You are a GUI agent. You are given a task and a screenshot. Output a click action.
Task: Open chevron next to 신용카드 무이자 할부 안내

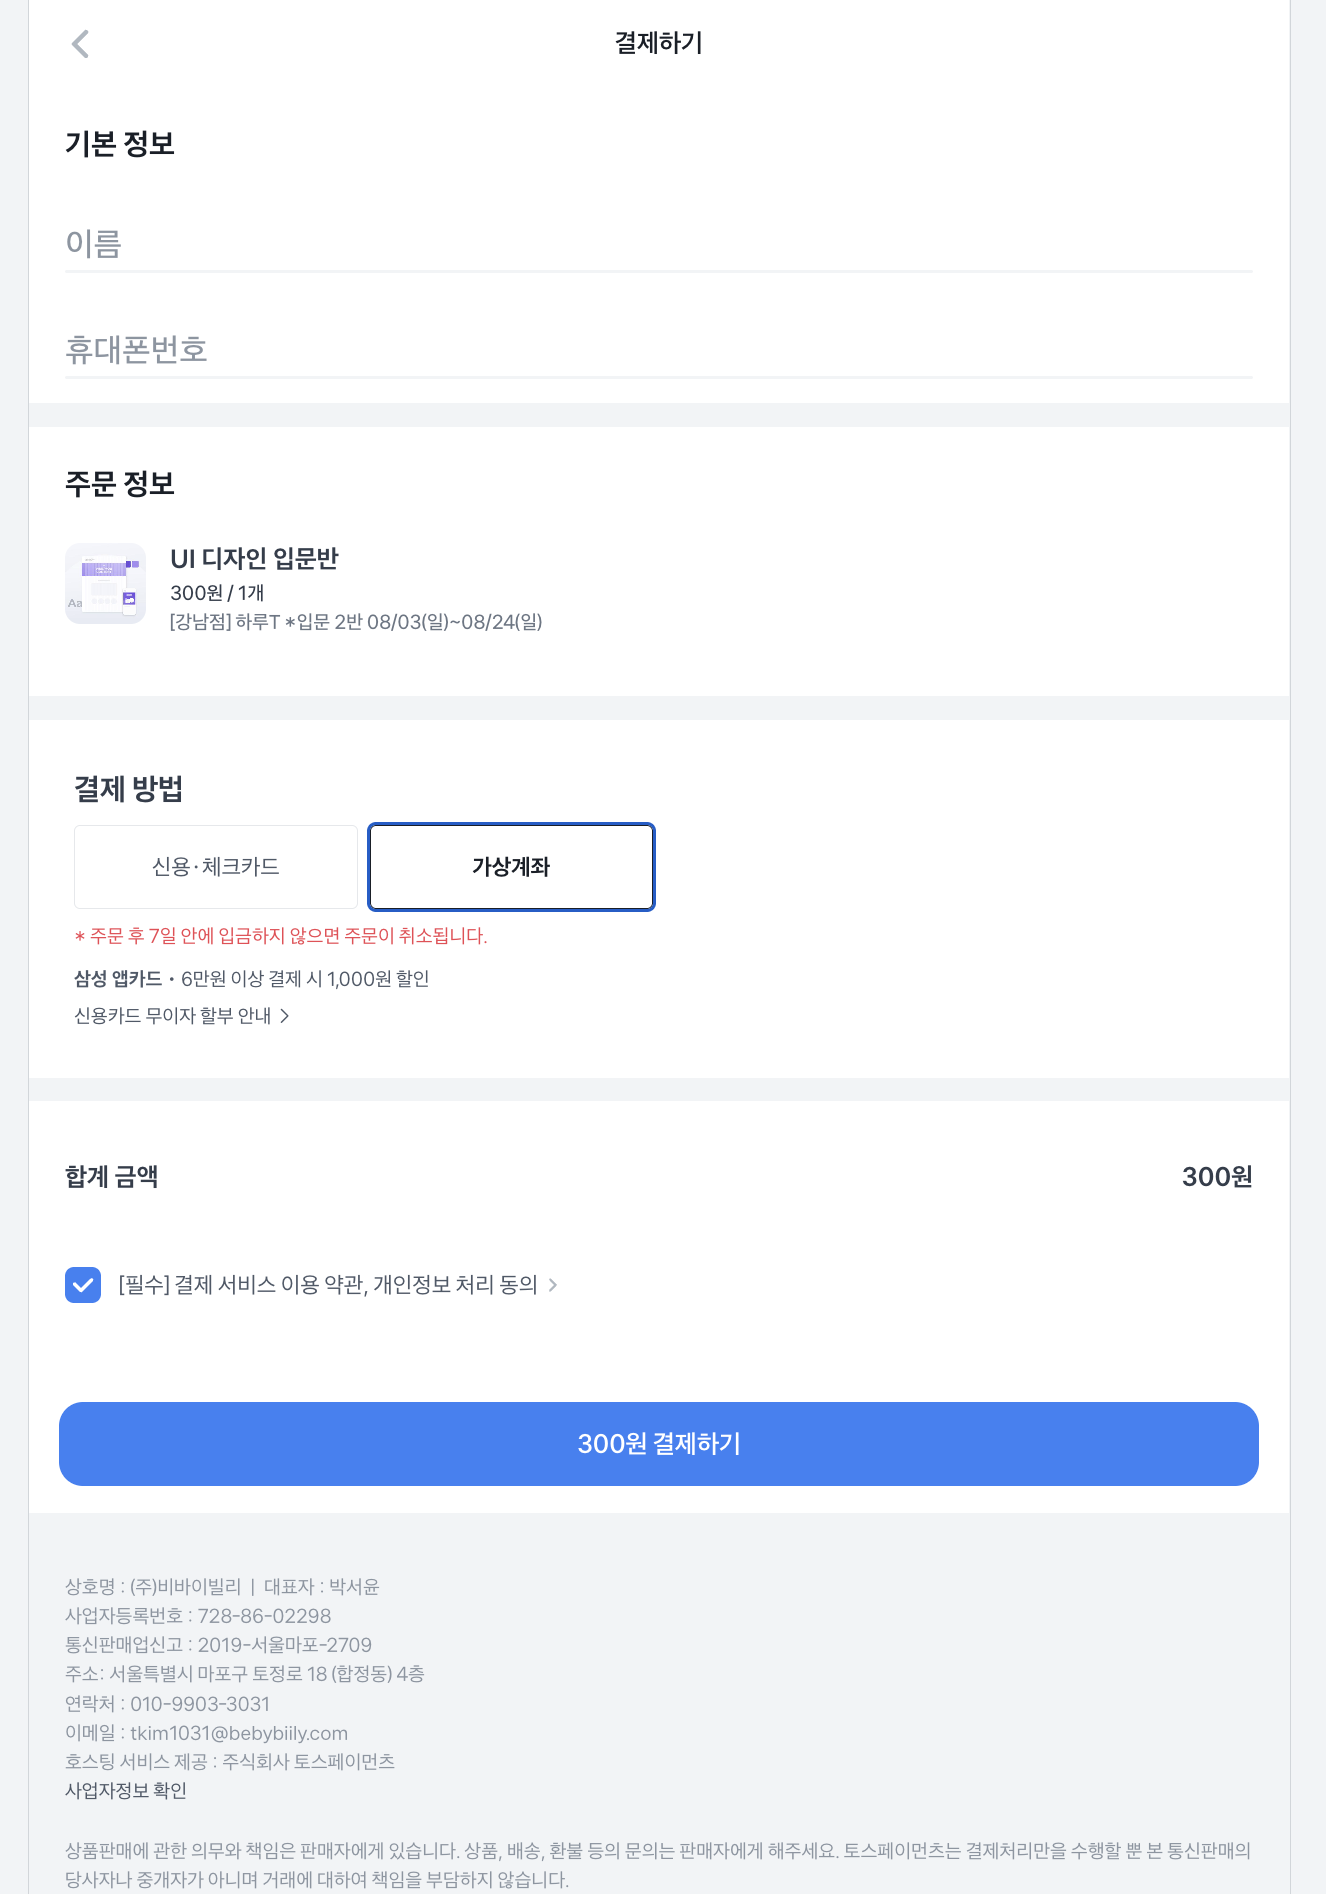click(x=285, y=1016)
